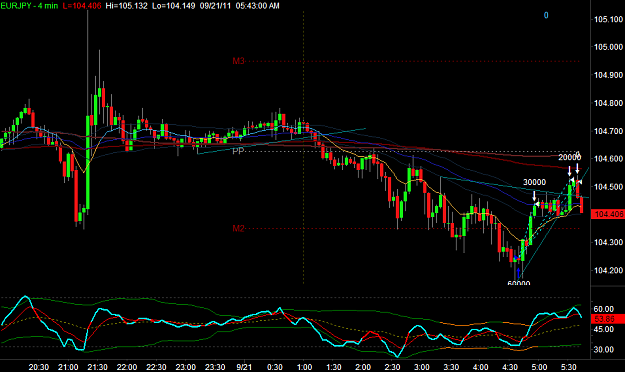Click the 104.900 price axis label
The width and height of the screenshot is (625, 372).
609,75
